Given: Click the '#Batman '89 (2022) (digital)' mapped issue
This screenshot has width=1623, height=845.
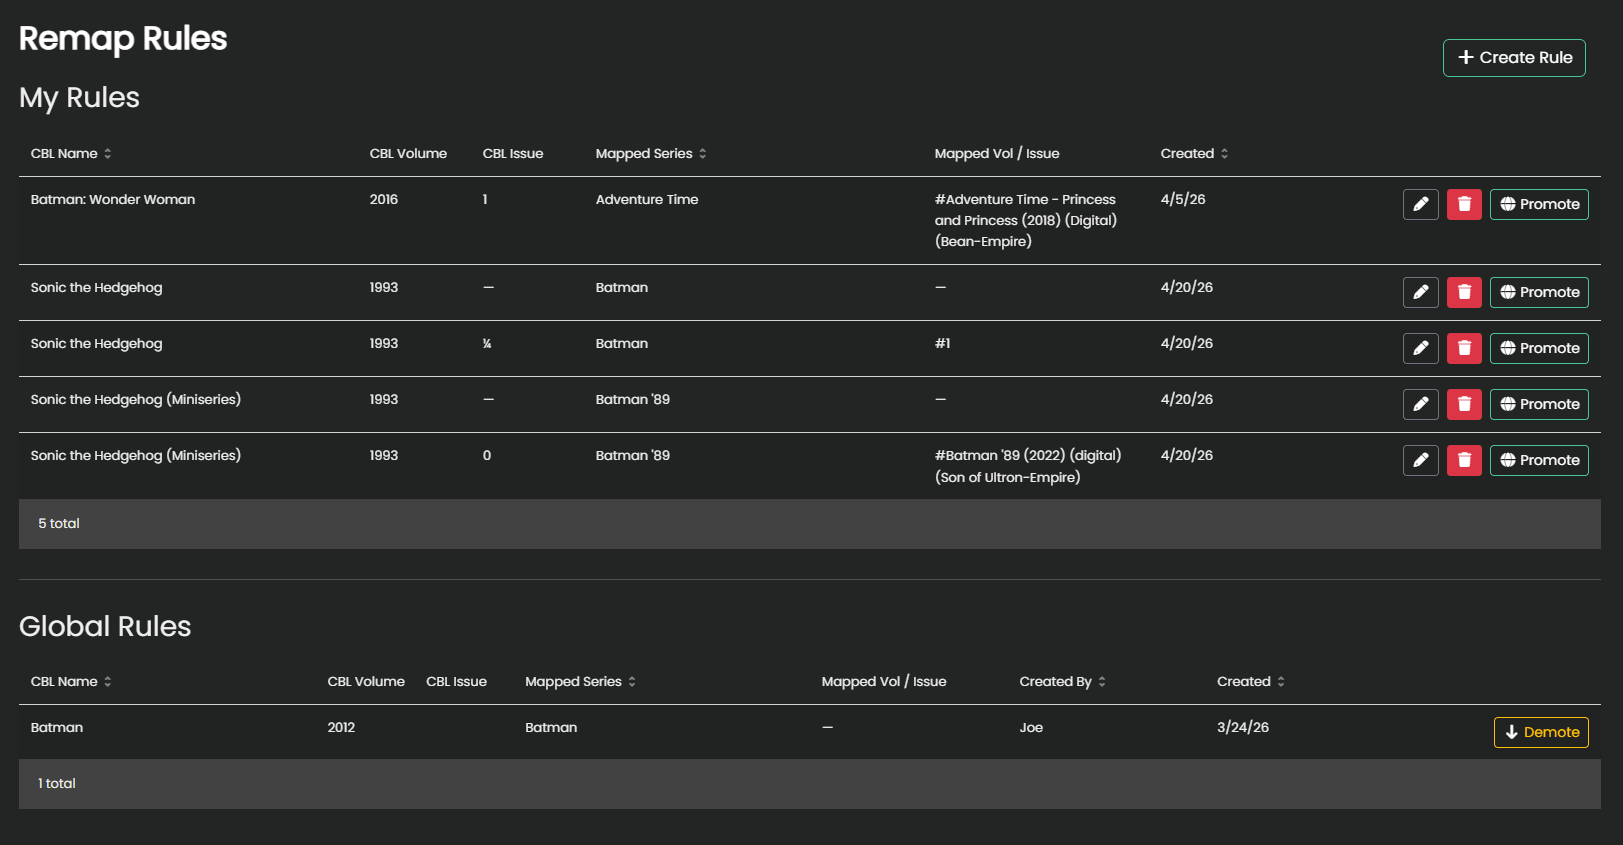Looking at the screenshot, I should click(1028, 466).
